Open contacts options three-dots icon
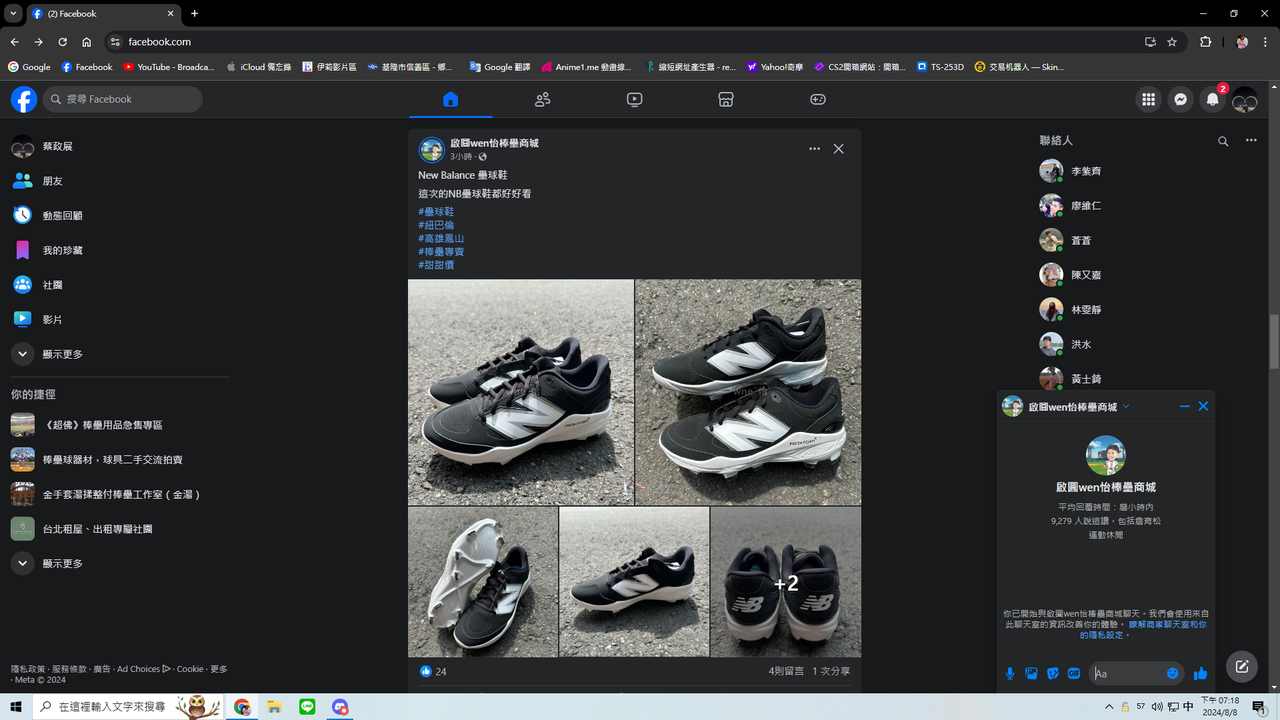 point(1250,141)
